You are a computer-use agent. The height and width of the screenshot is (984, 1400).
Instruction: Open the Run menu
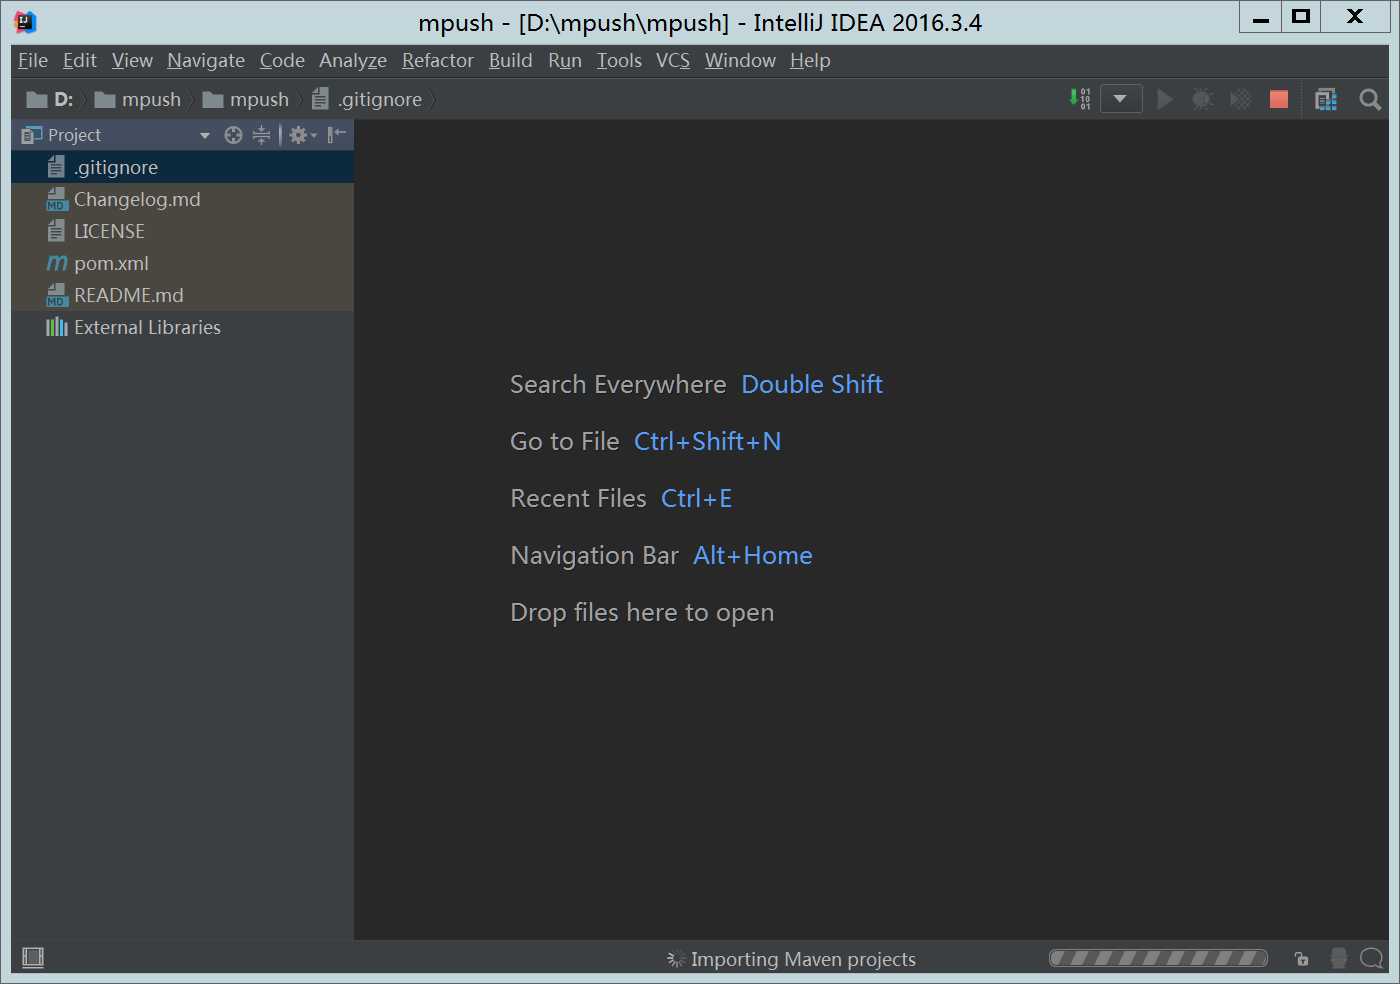click(x=565, y=60)
